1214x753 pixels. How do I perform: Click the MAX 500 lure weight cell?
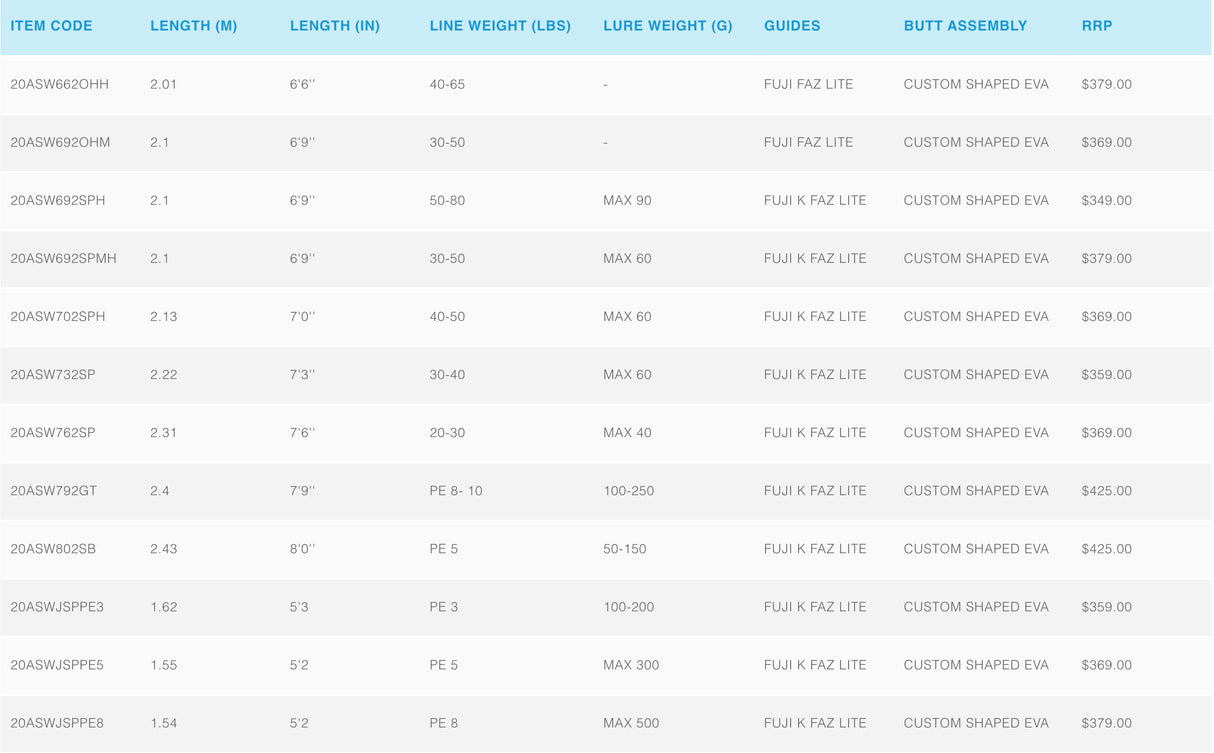point(631,723)
